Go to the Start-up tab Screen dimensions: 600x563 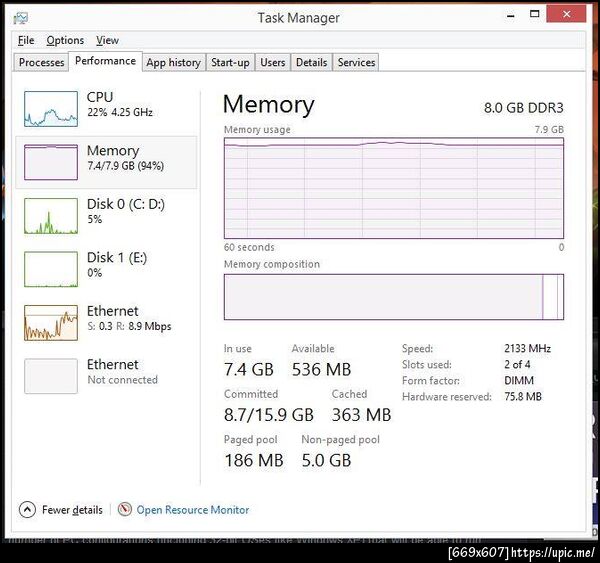pos(230,62)
